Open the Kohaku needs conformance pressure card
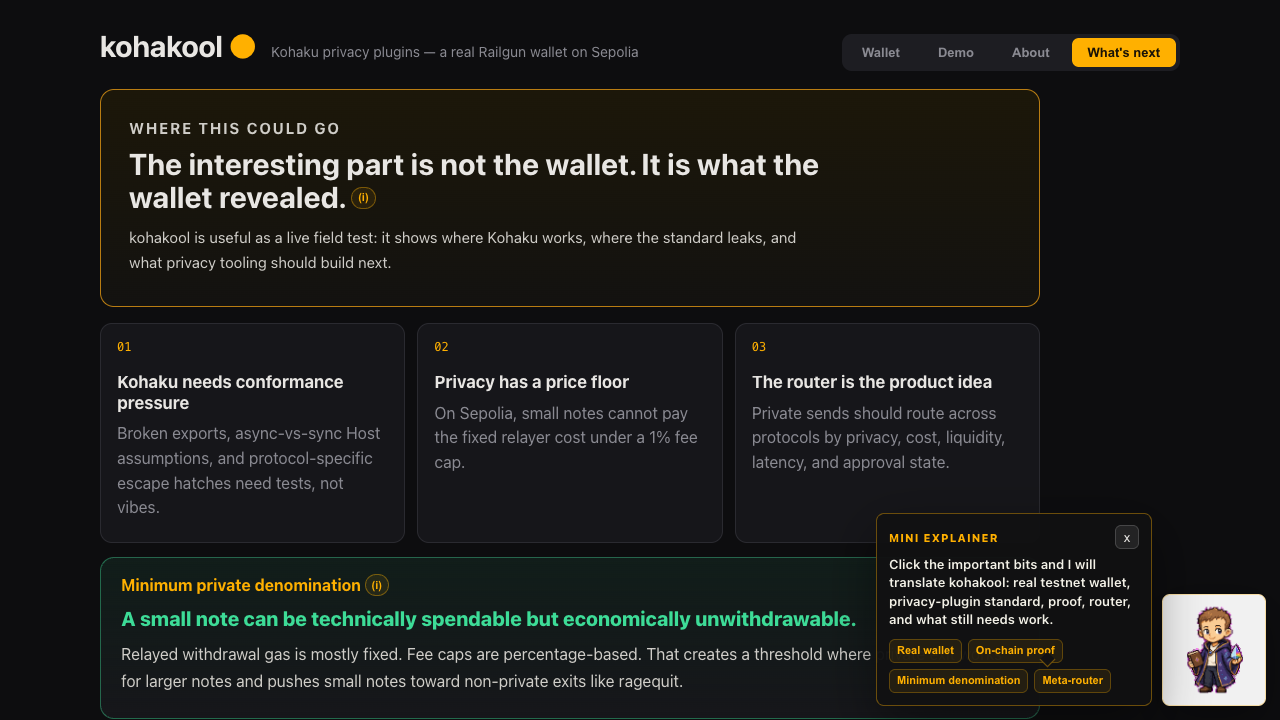The width and height of the screenshot is (1280, 720). tap(252, 433)
